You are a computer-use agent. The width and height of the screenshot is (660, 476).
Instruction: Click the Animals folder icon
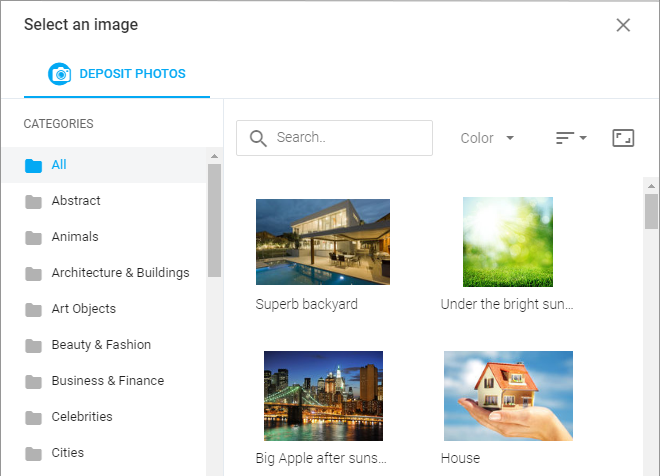click(x=33, y=237)
